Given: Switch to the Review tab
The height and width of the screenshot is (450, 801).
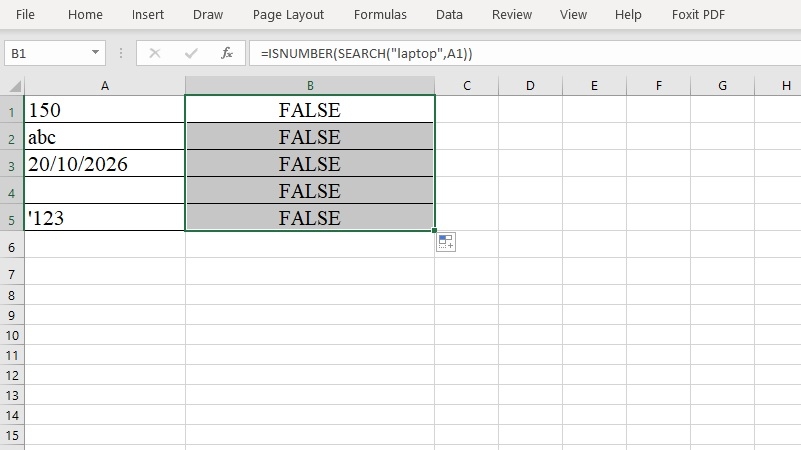Looking at the screenshot, I should click(x=512, y=15).
